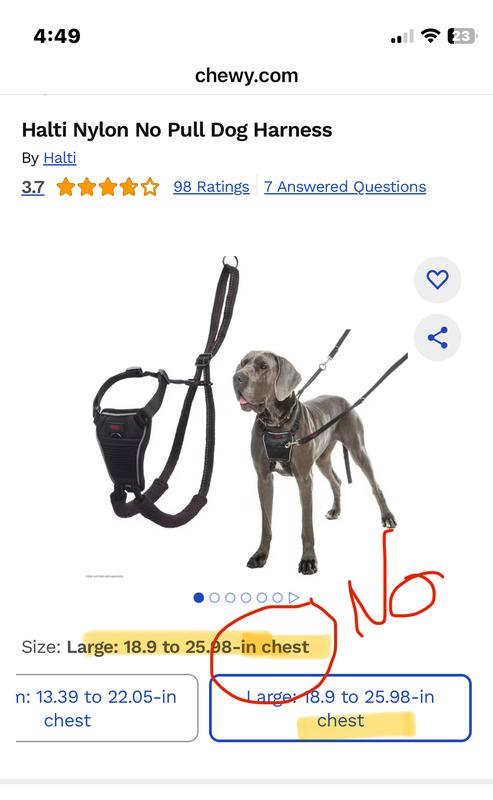The height and width of the screenshot is (800, 493).
Task: Open the Halti brand link
Action: point(60,158)
